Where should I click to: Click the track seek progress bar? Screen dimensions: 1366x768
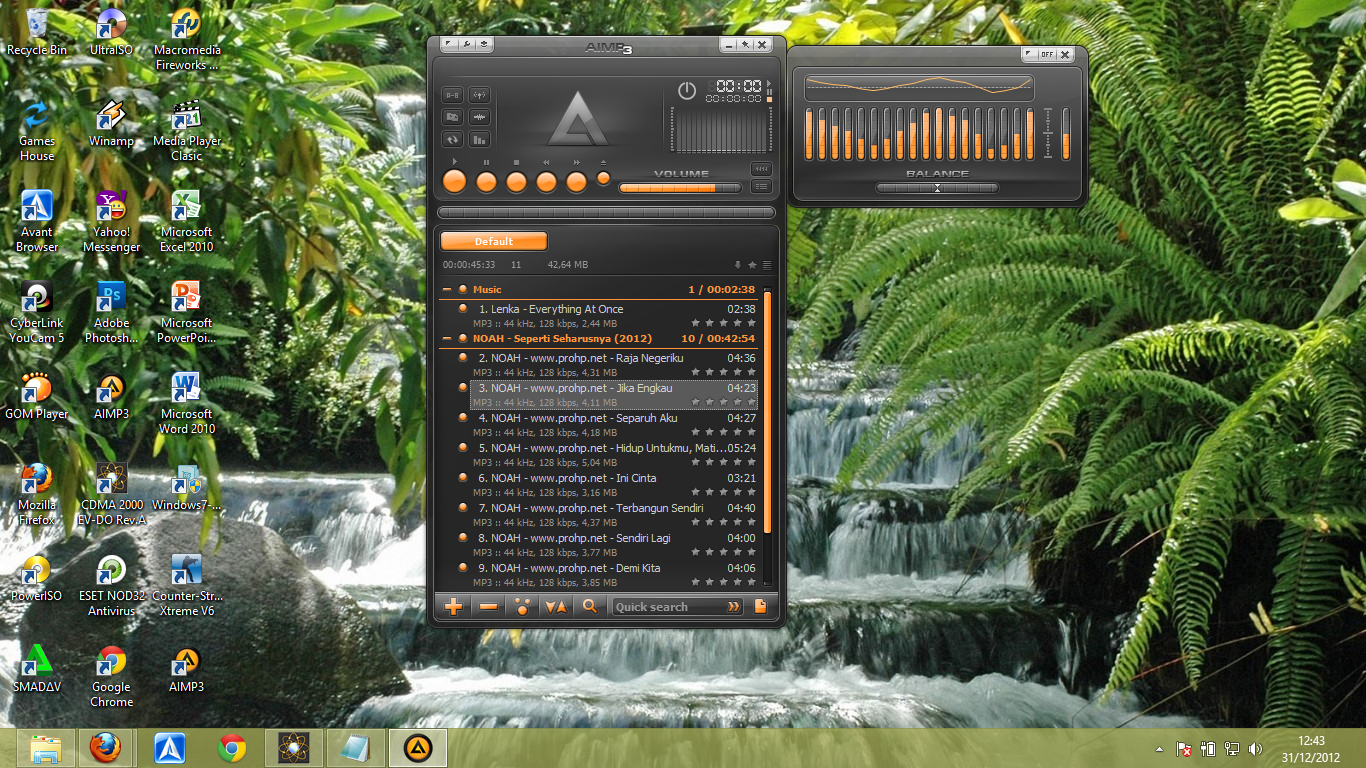606,212
